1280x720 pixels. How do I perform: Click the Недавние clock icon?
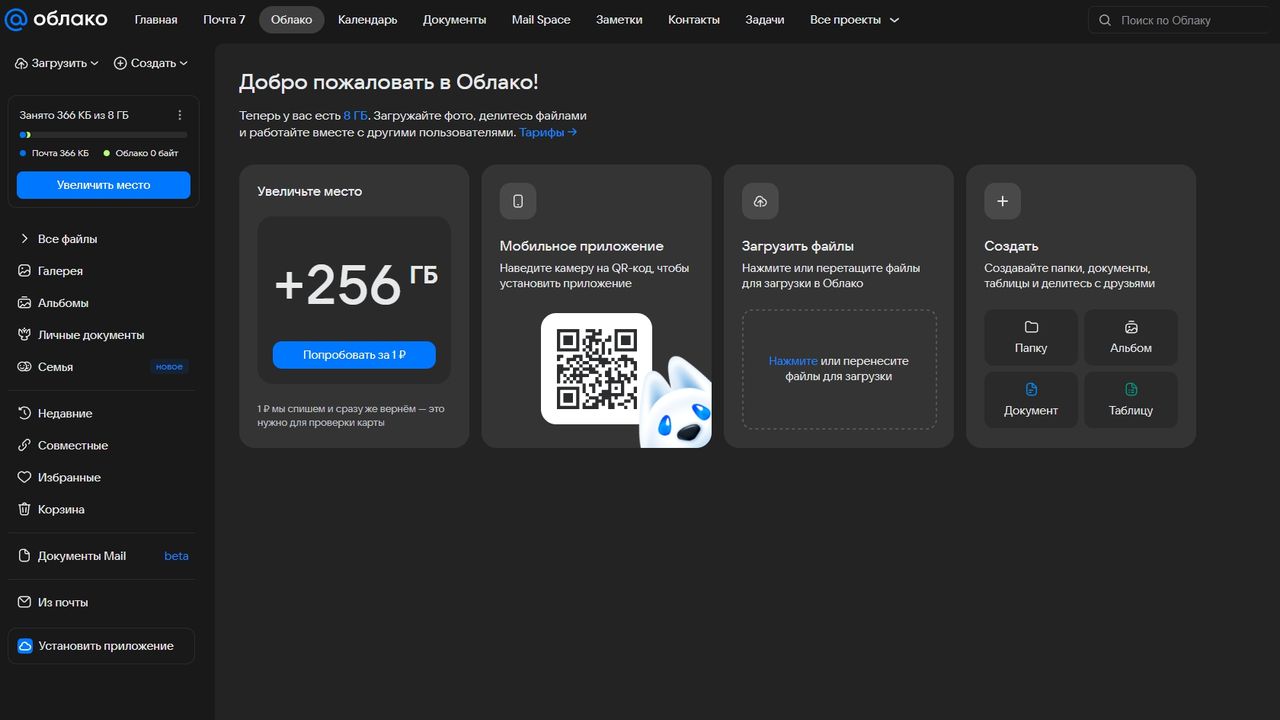(25, 413)
